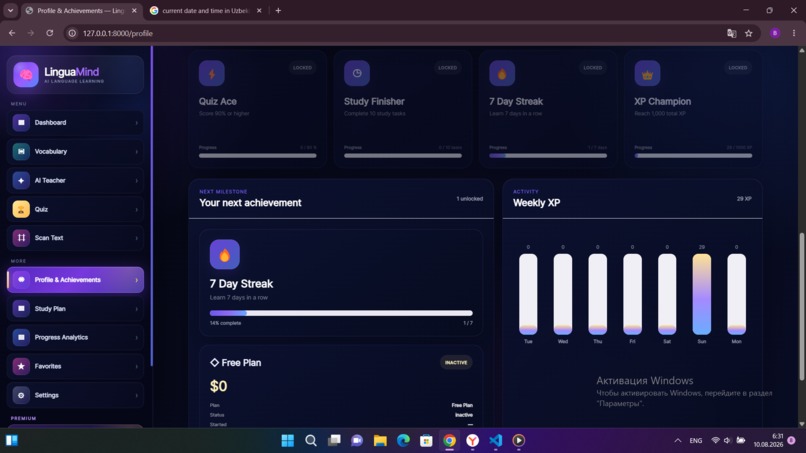
Task: Click the XP Champion crown badge icon
Action: coord(647,74)
